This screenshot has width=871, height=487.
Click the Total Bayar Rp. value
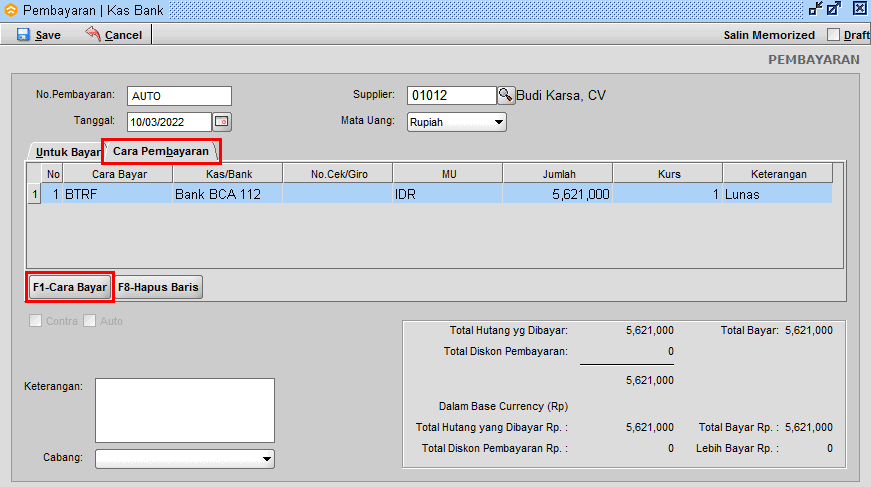809,428
